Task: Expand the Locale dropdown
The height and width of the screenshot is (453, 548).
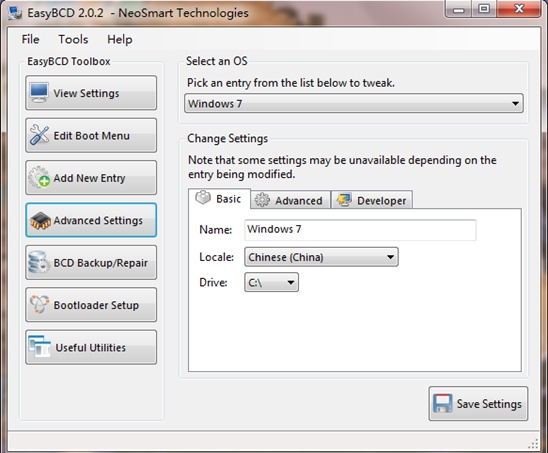Action: (x=321, y=257)
